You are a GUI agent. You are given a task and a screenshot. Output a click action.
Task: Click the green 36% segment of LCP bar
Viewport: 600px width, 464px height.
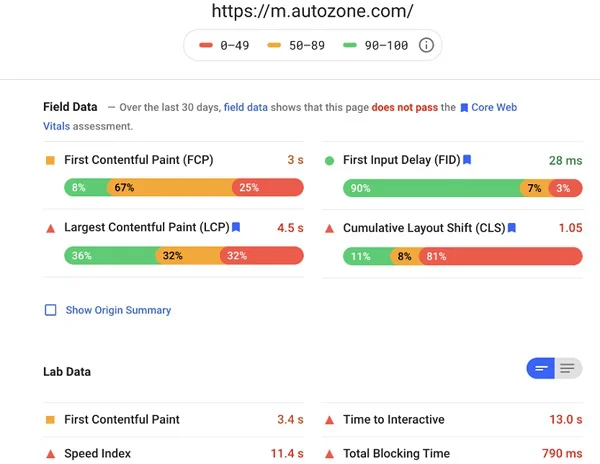pos(109,256)
